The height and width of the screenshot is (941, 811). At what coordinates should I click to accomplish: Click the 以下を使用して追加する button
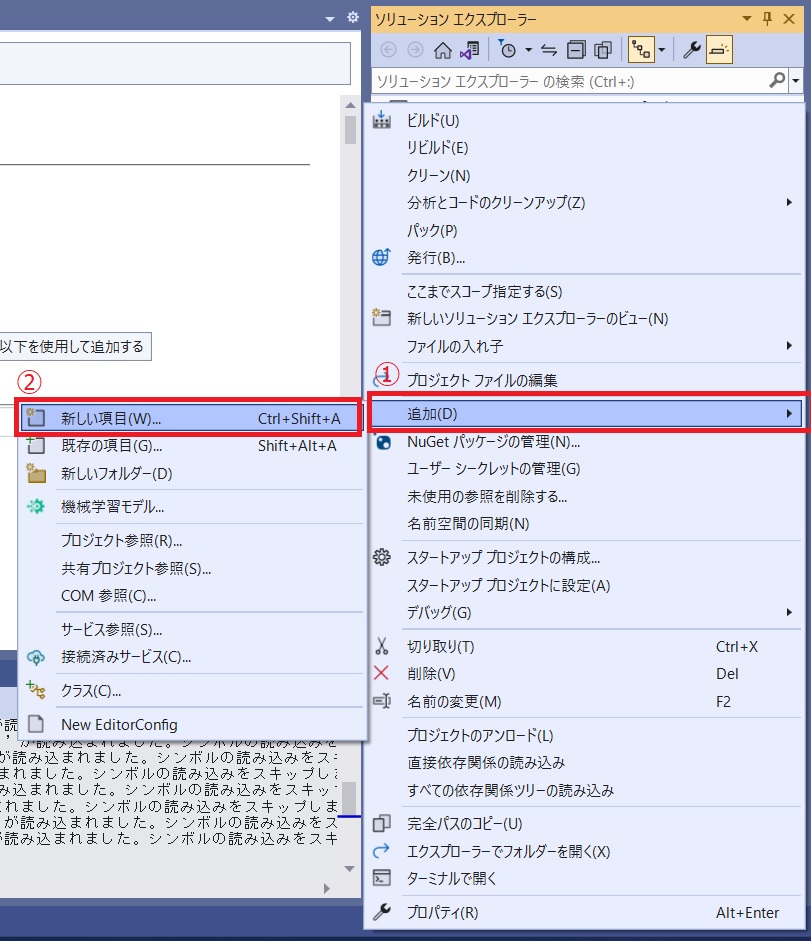[71, 347]
